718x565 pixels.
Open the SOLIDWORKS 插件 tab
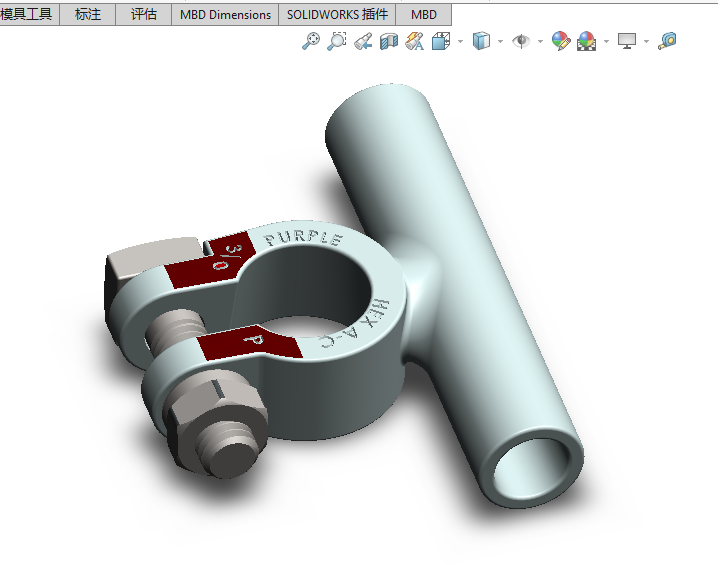click(x=337, y=15)
